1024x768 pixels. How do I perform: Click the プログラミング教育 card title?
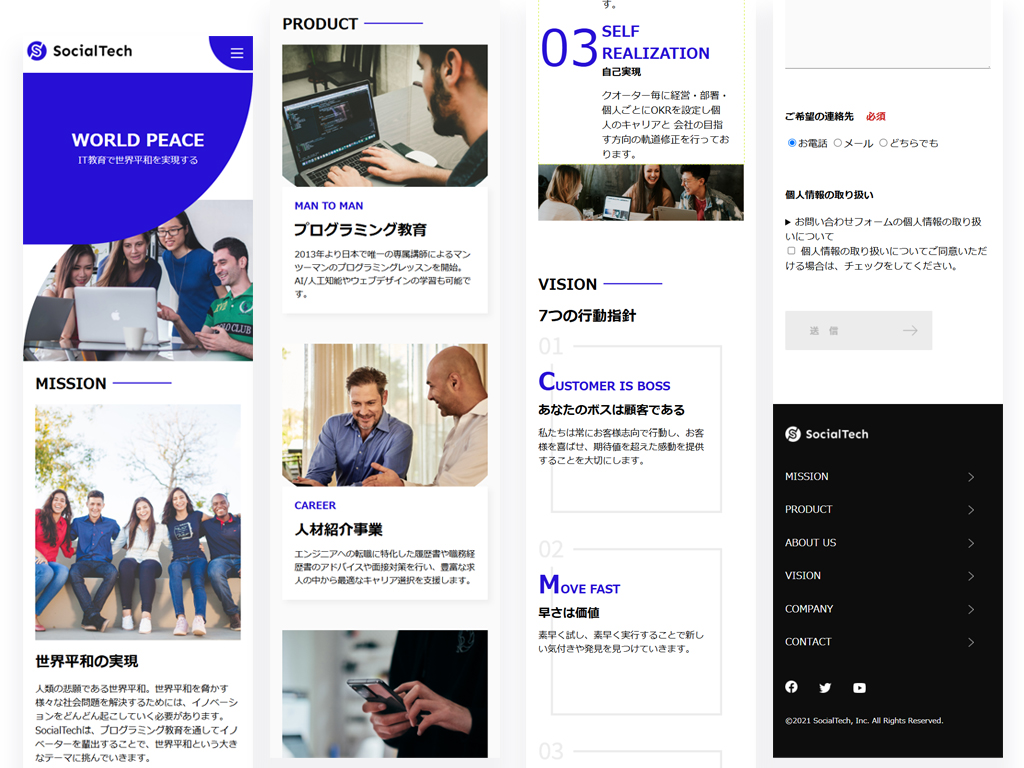click(360, 230)
